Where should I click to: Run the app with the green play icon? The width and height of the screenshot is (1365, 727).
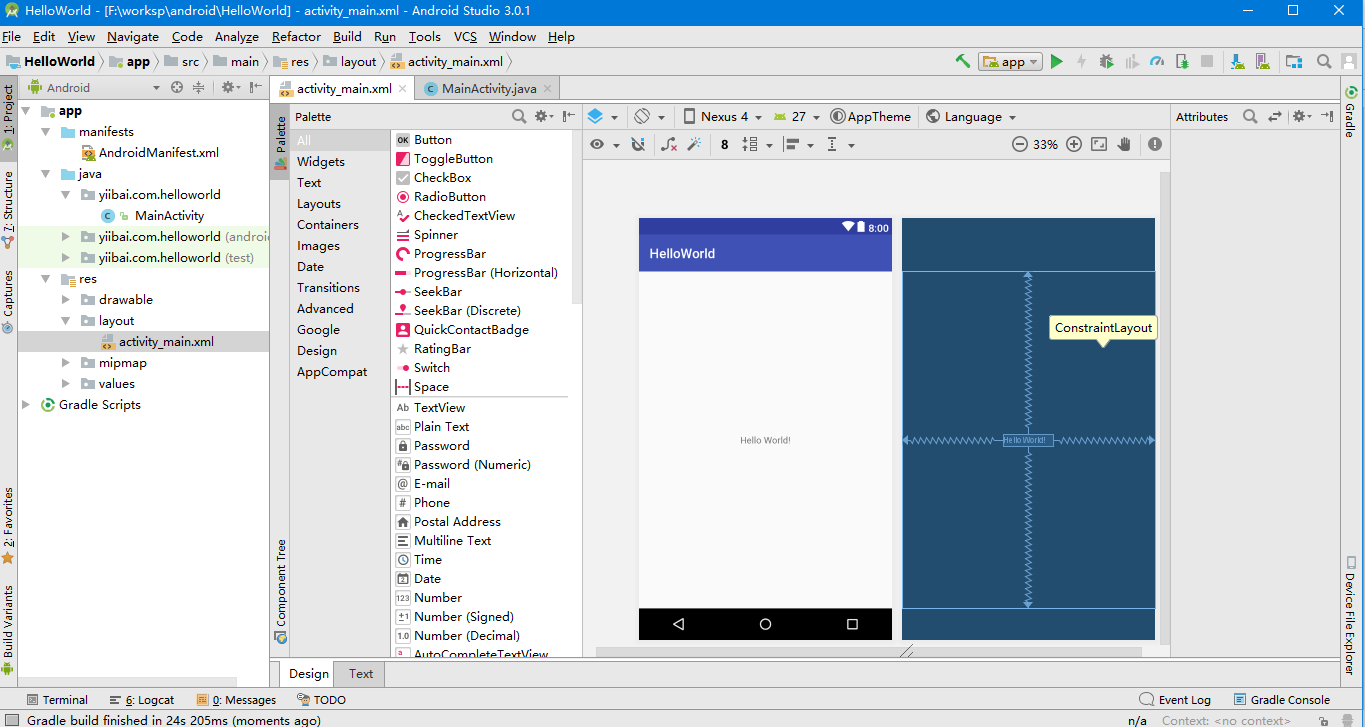[x=1057, y=61]
